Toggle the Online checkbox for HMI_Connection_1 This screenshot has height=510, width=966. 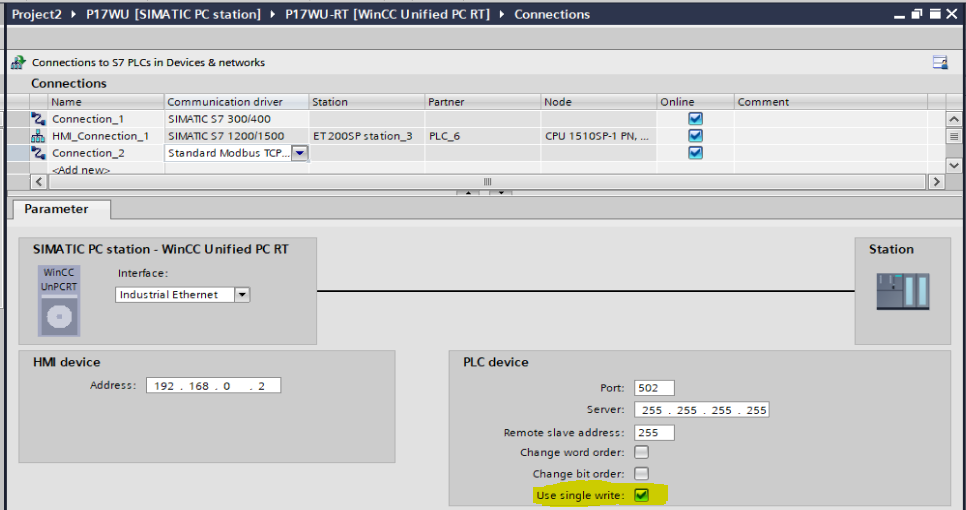click(696, 136)
